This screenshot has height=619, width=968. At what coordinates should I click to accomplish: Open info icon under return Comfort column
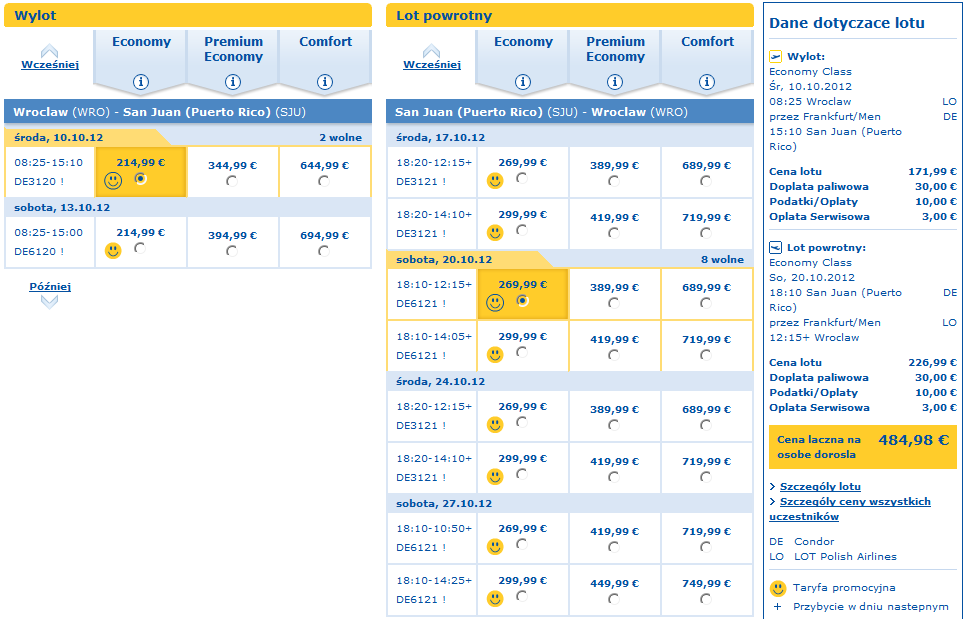pos(707,82)
